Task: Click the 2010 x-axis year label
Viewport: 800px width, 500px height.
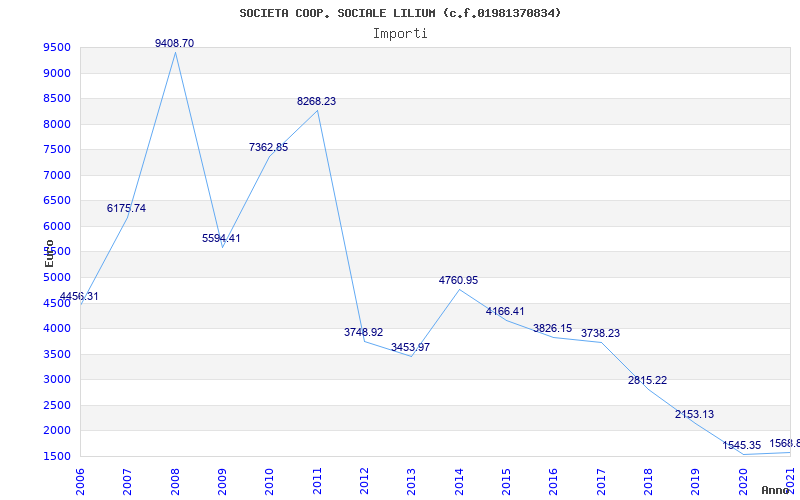Action: point(269,483)
